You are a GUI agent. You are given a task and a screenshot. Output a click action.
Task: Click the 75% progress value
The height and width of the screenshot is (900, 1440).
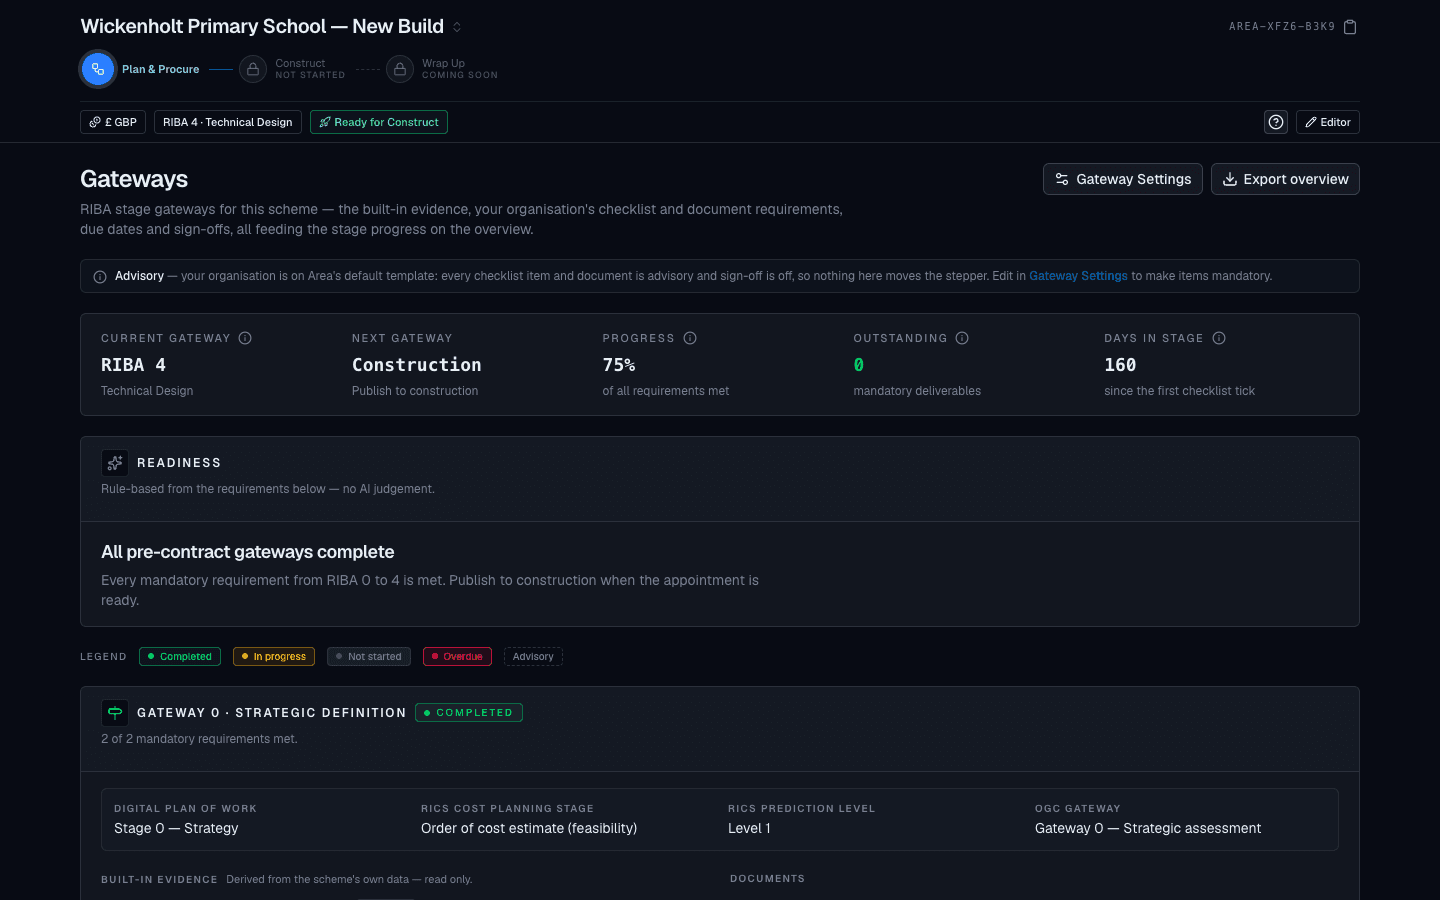pyautogui.click(x=619, y=365)
